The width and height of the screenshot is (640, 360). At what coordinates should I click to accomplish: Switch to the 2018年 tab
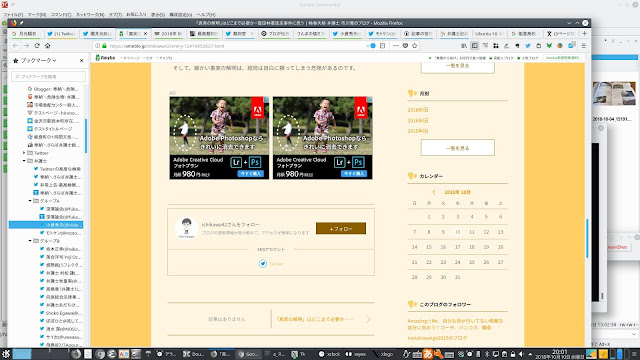coord(168,33)
